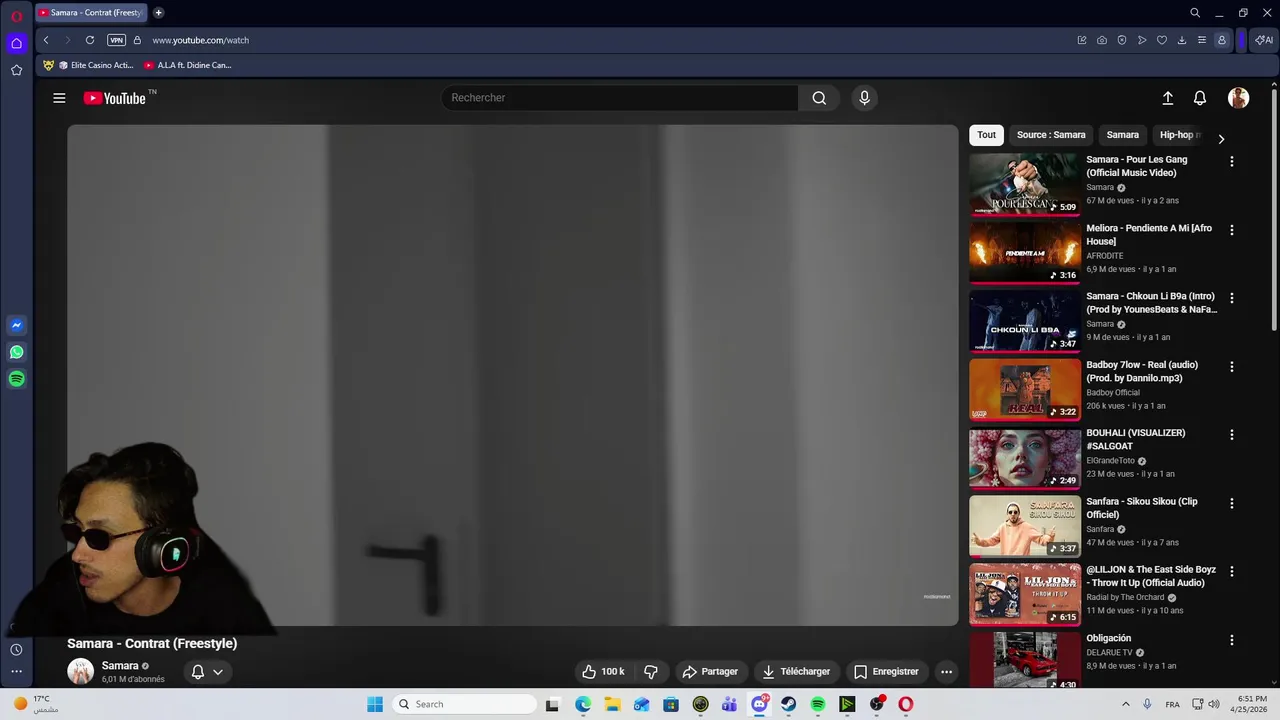Click the Rechercher search field

coord(620,98)
